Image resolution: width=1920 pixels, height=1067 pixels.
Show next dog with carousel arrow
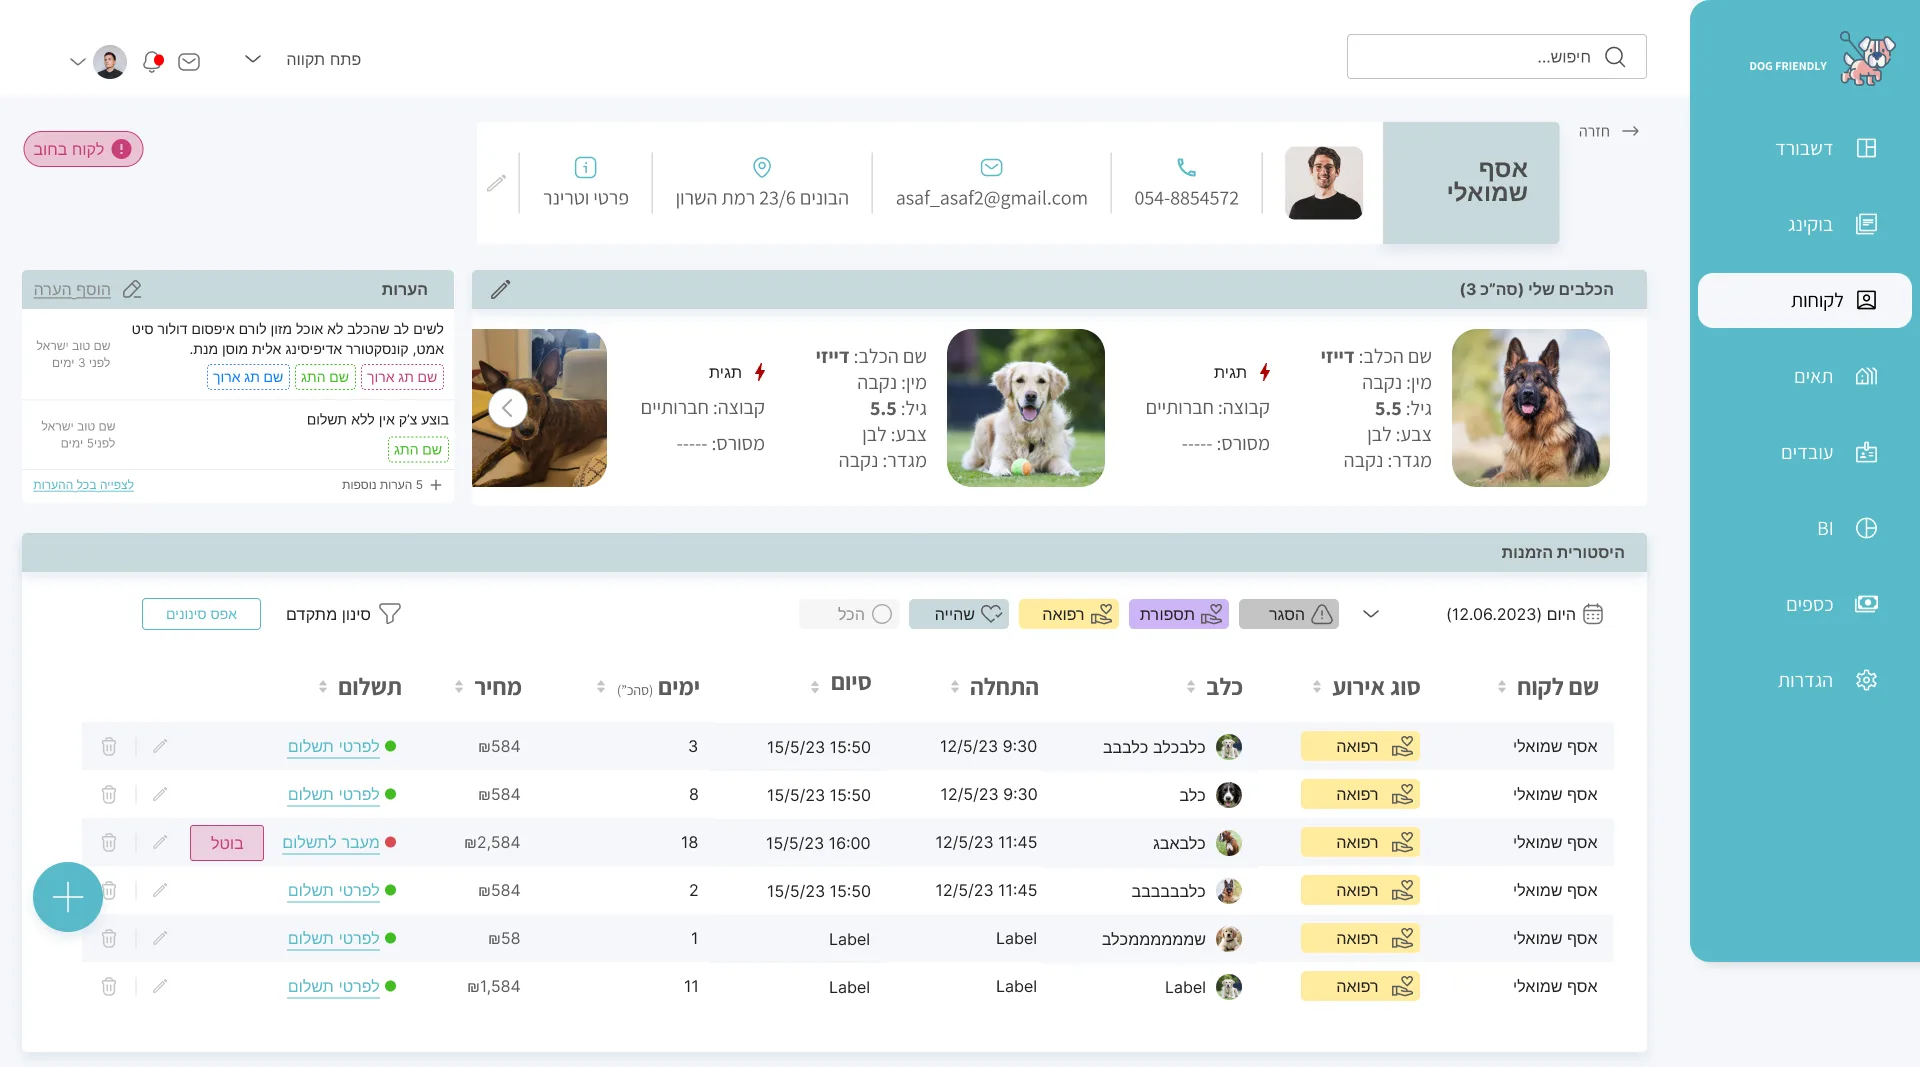tap(508, 408)
